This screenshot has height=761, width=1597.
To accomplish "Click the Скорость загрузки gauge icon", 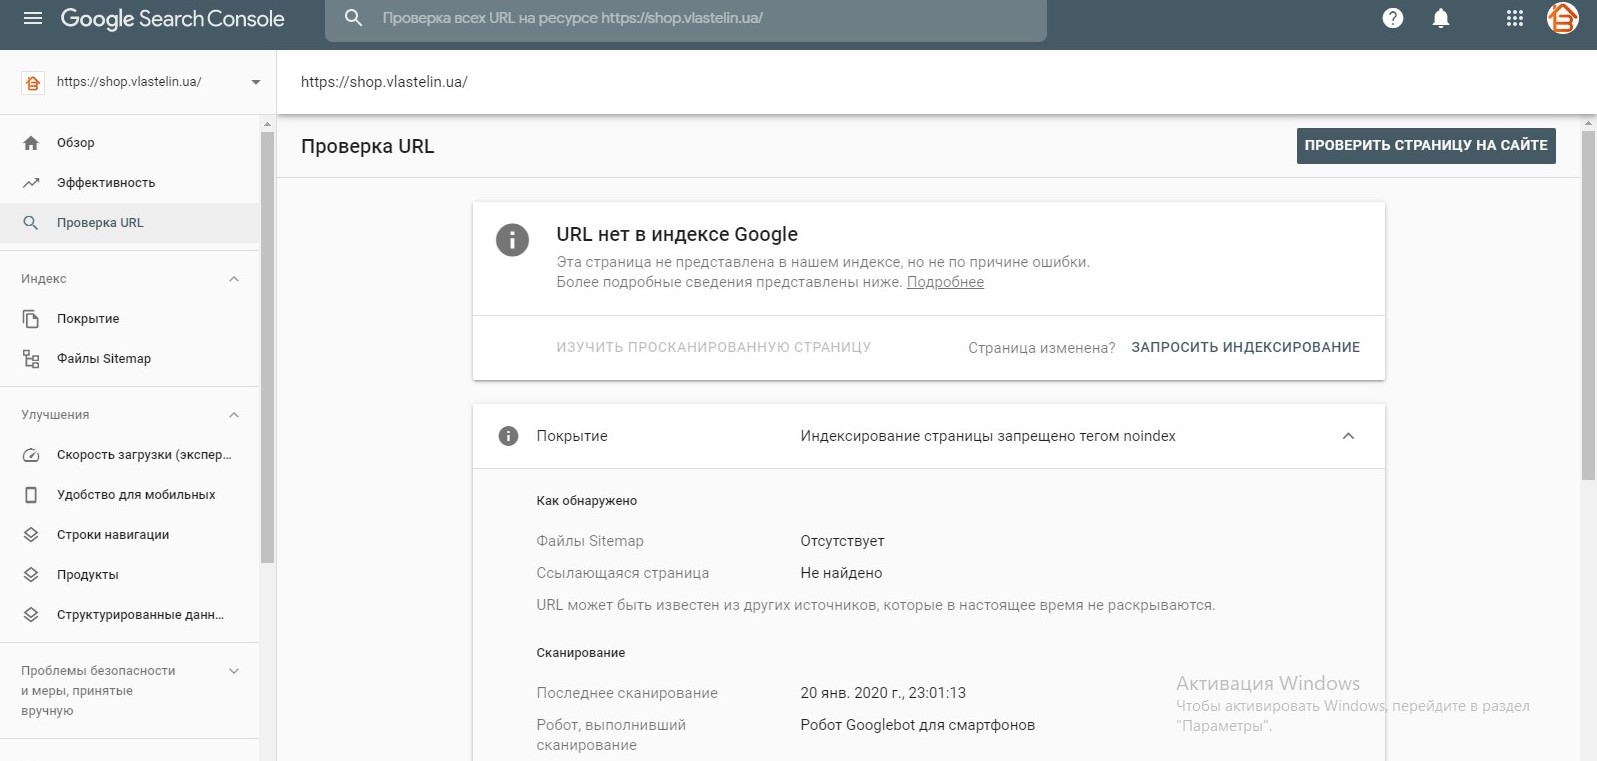I will pos(31,455).
